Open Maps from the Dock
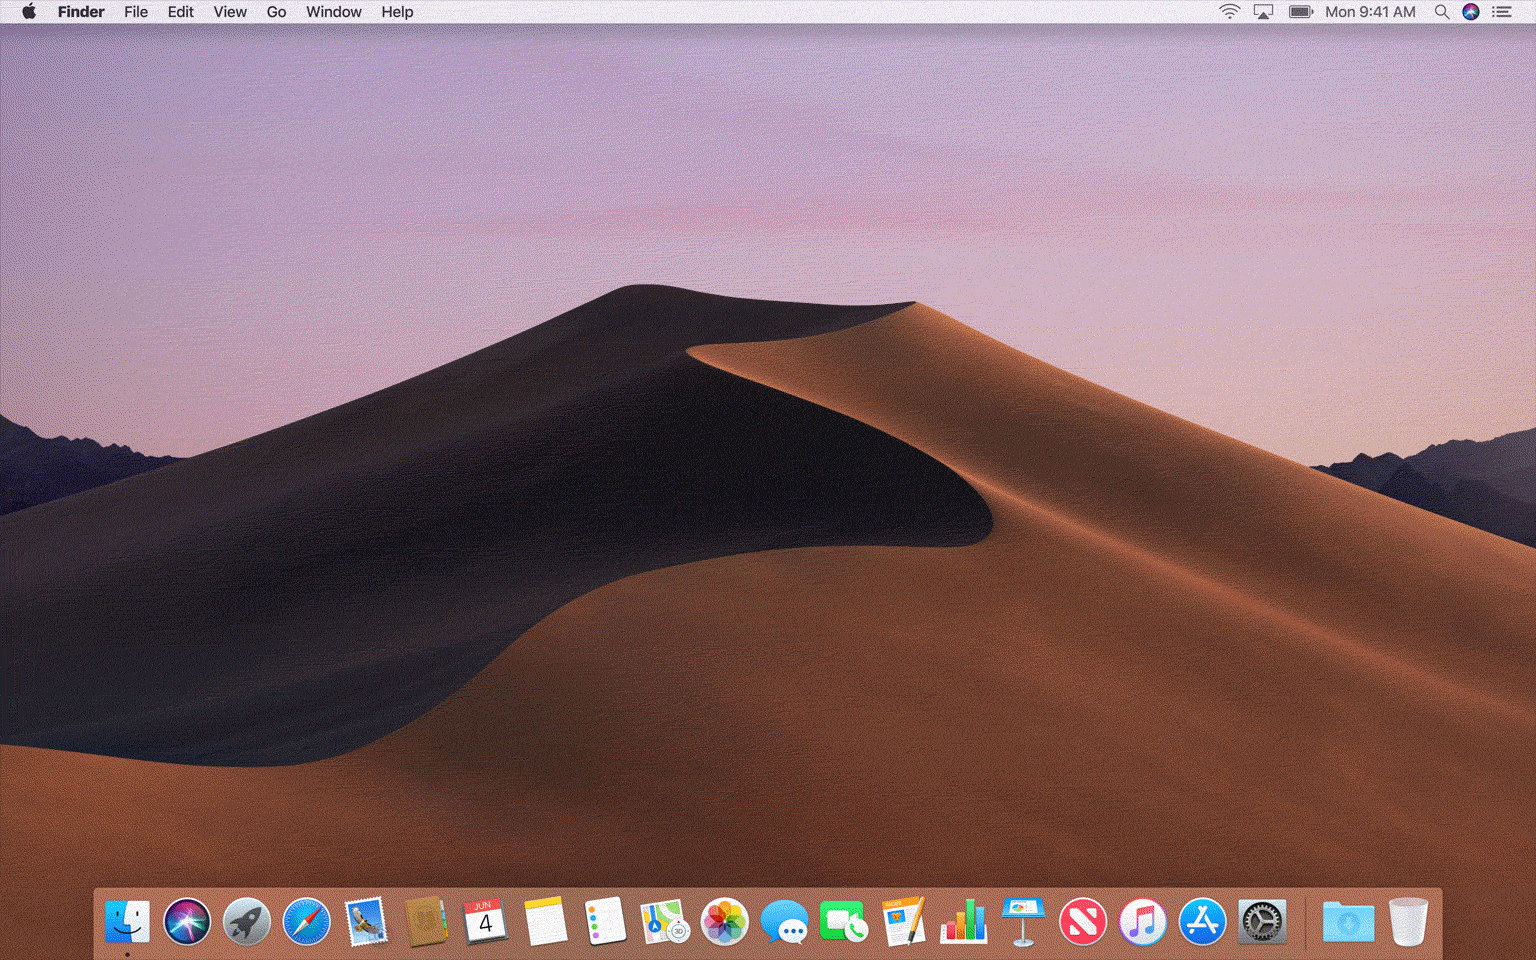Screen dimensions: 1536x960 pyautogui.click(x=665, y=922)
